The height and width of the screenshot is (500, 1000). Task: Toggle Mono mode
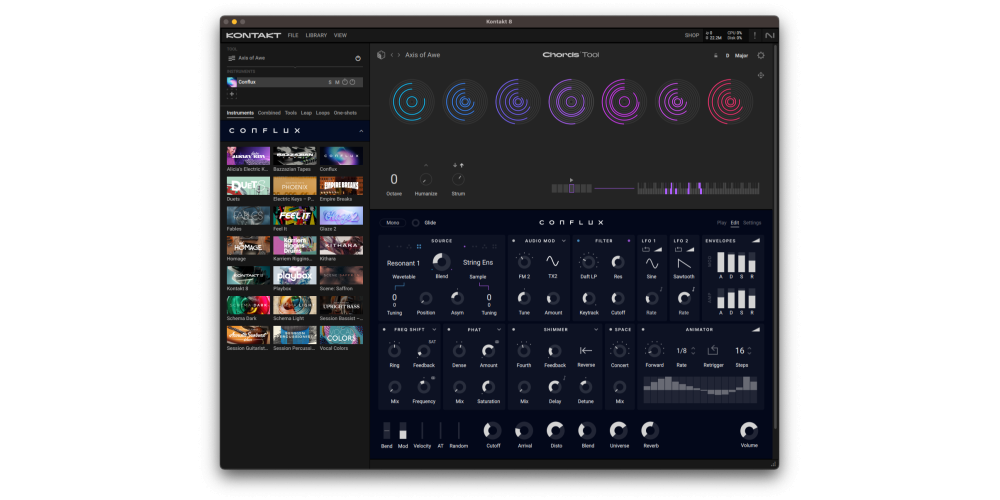click(x=393, y=223)
